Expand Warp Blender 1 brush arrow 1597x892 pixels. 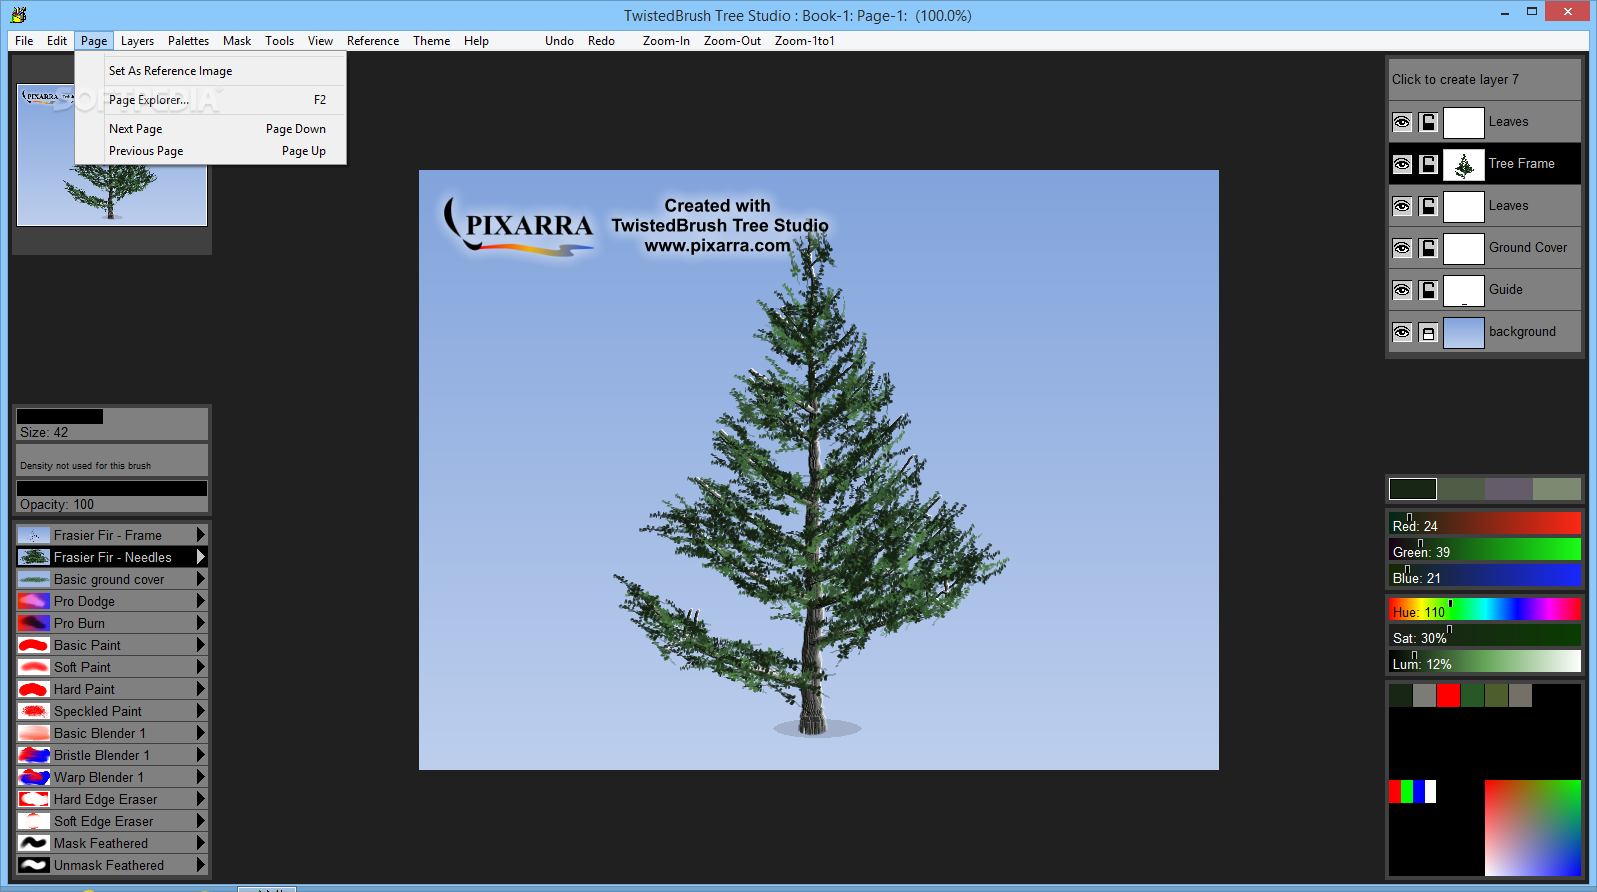201,777
